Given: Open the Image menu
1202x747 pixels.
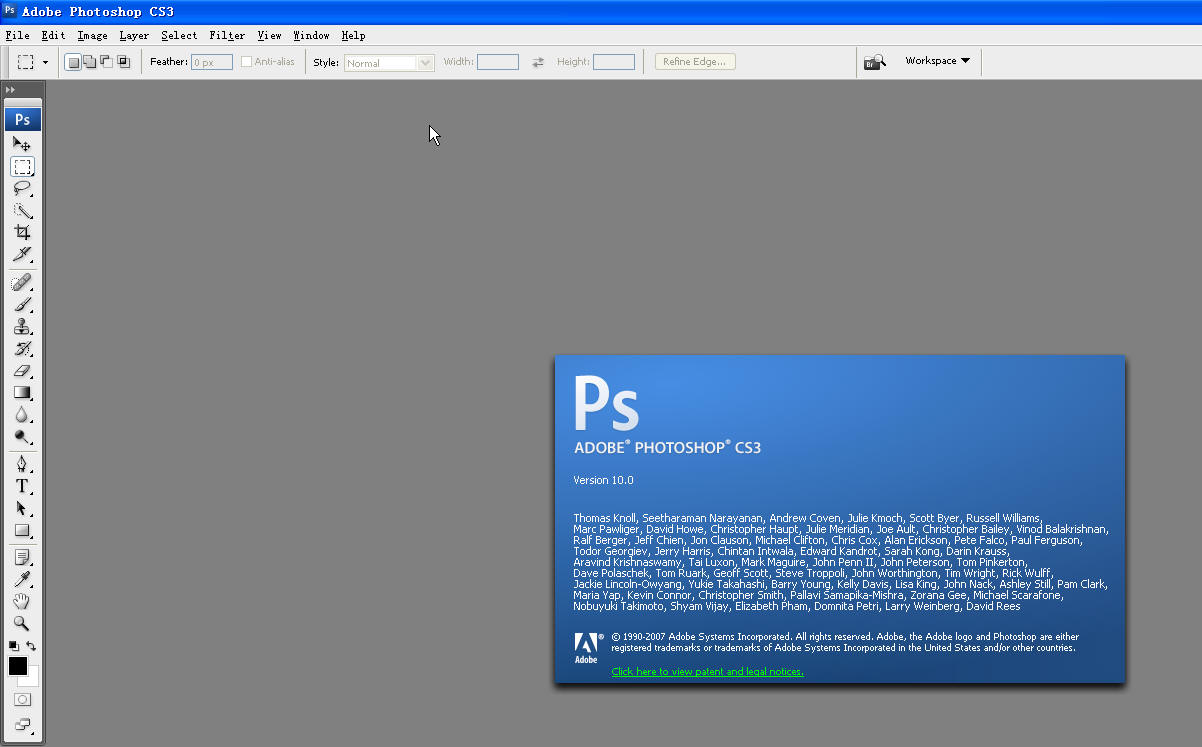Looking at the screenshot, I should 92,36.
